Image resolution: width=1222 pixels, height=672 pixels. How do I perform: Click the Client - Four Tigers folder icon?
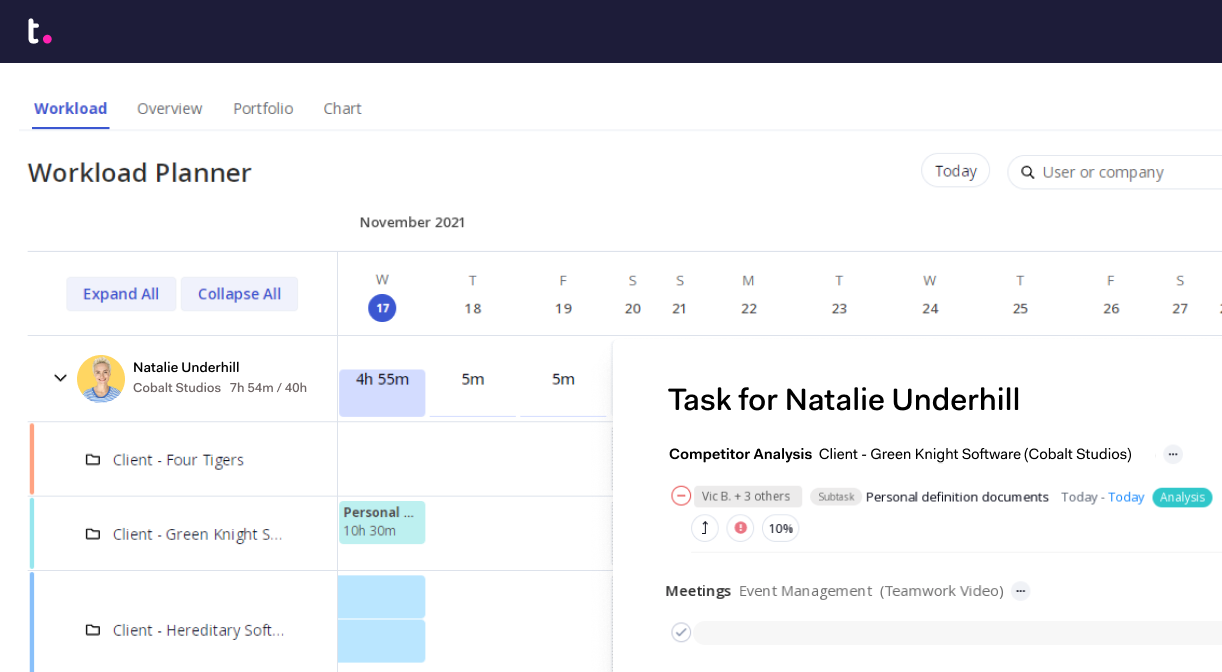[93, 460]
